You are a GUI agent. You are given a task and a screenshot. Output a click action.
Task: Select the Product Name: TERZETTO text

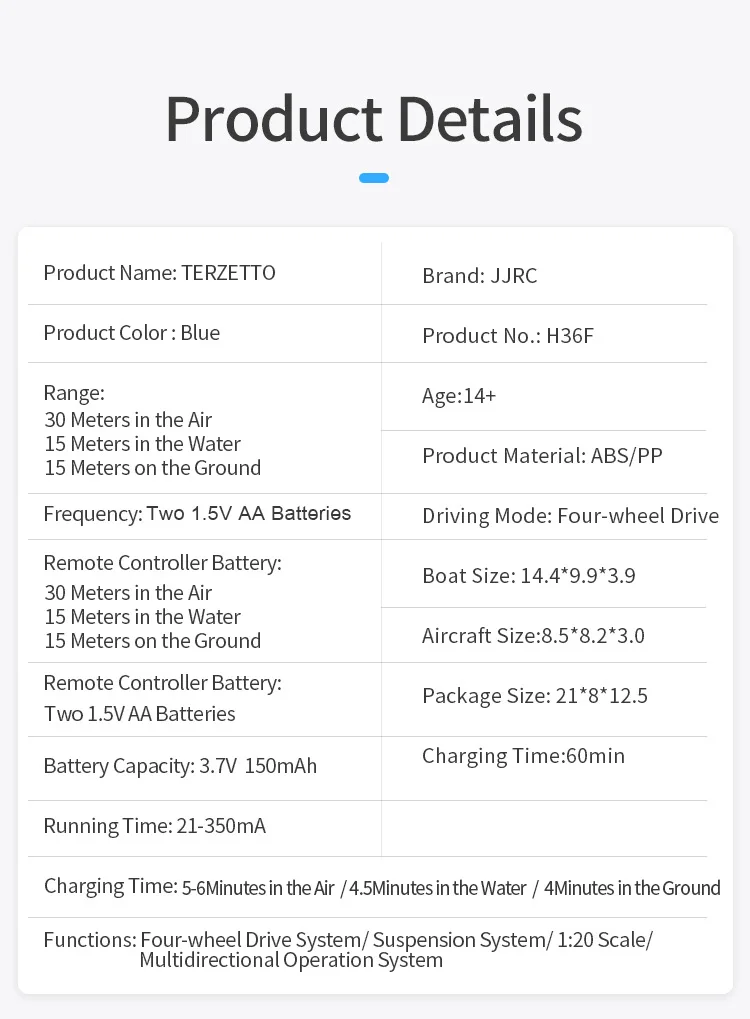(159, 273)
